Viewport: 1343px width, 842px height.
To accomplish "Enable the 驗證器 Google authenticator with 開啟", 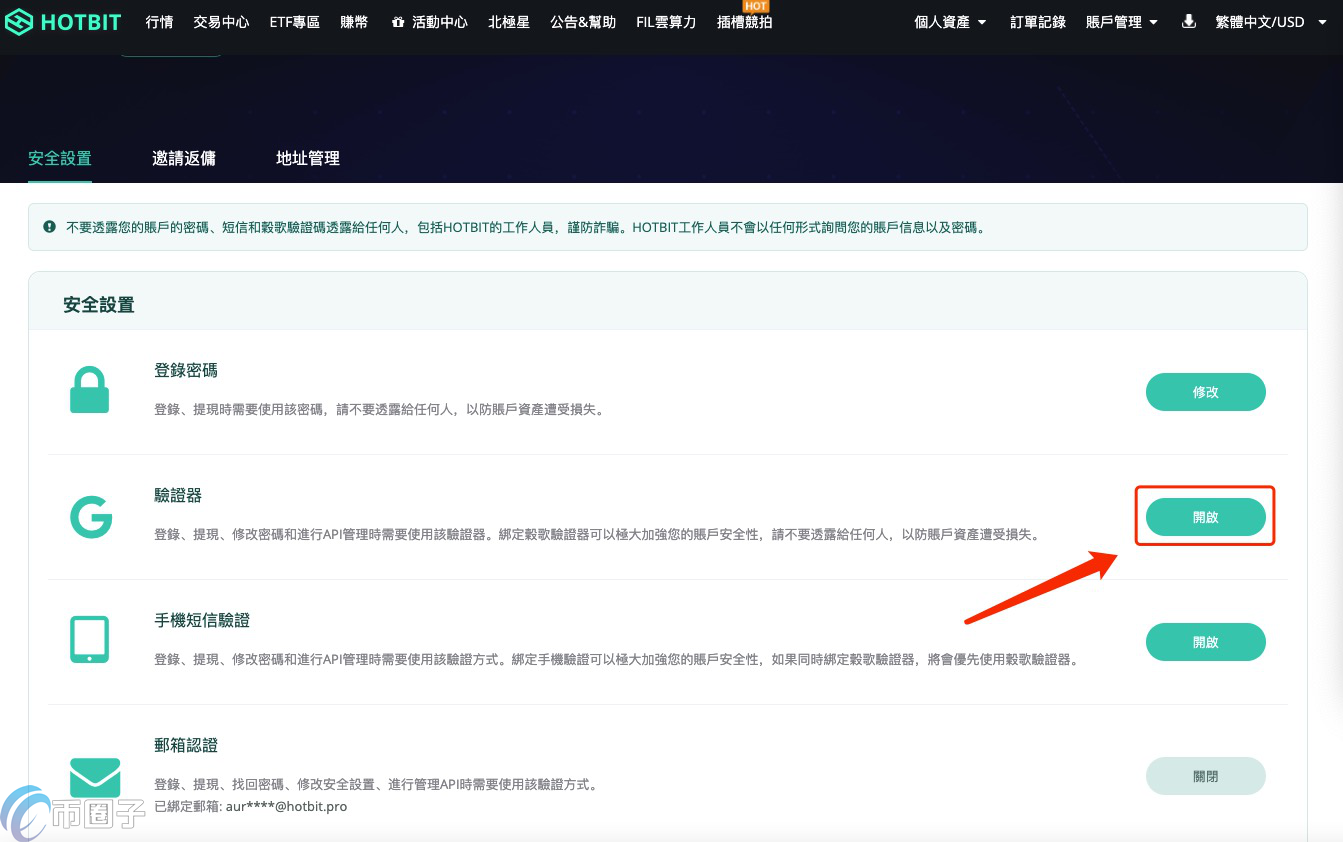I will pos(1205,517).
